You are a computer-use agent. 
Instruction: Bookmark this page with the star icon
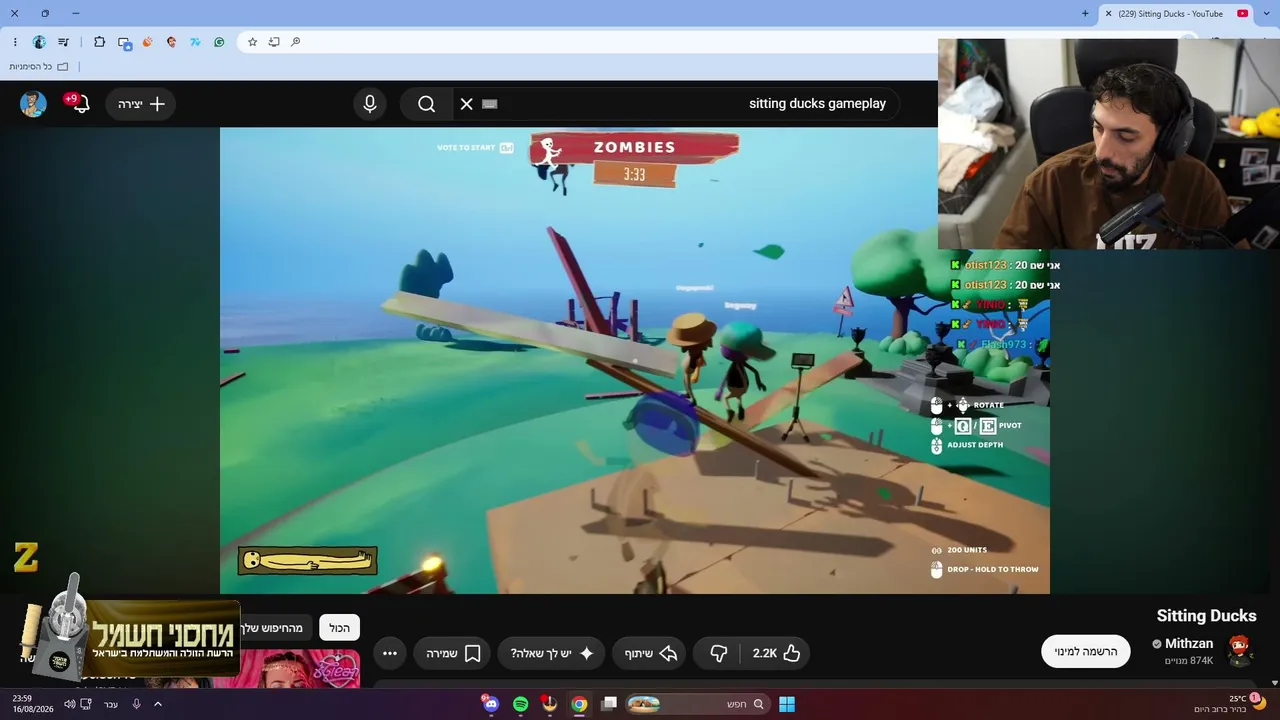click(252, 42)
